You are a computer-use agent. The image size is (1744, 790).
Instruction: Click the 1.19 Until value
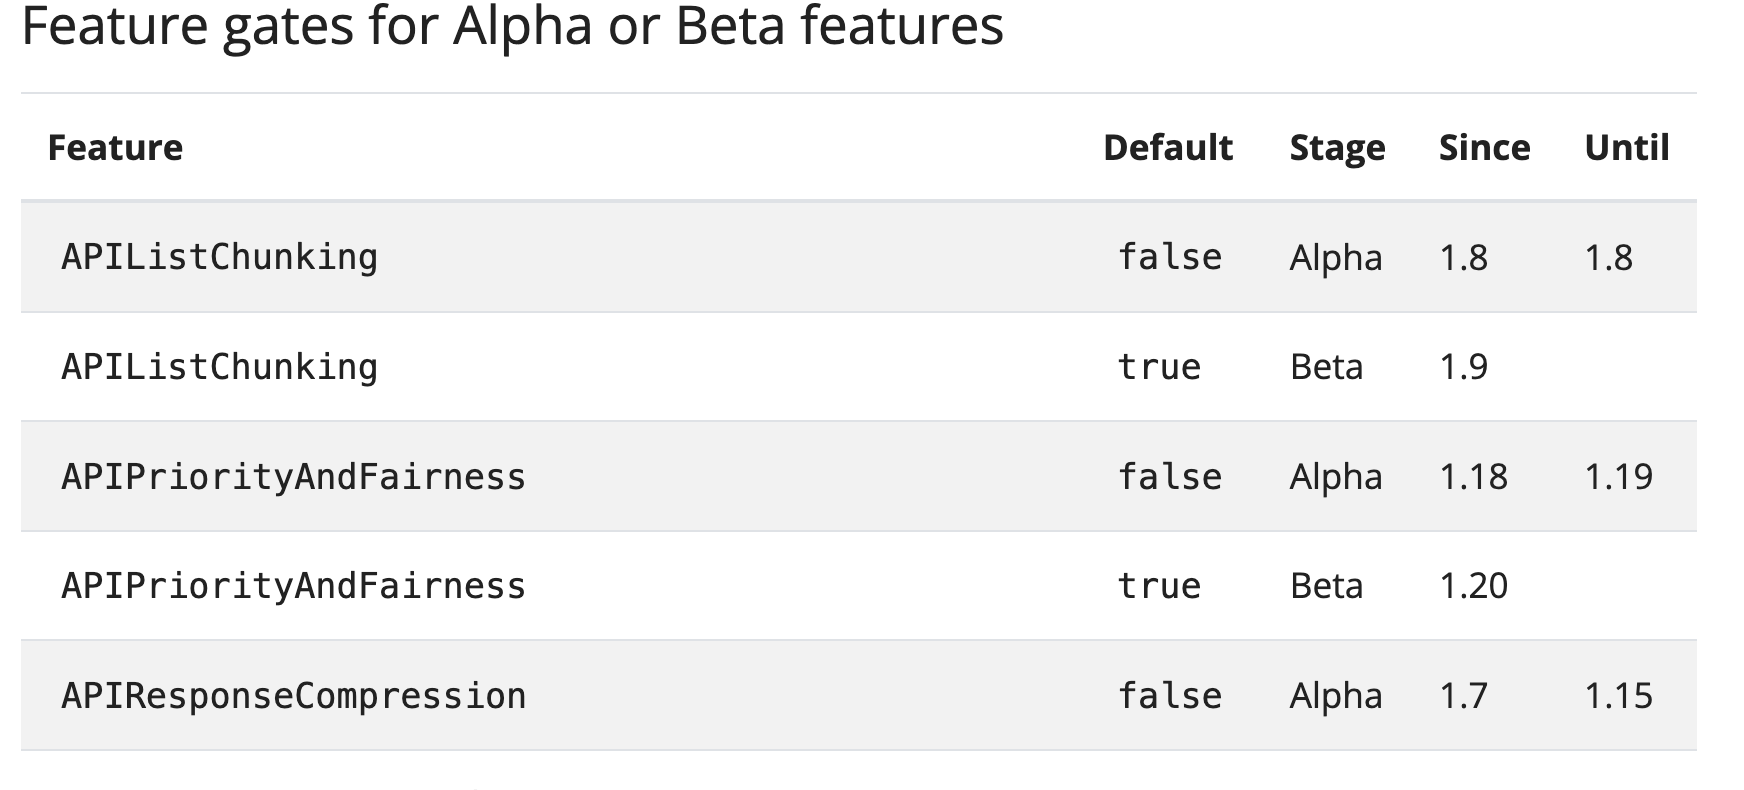(x=1618, y=477)
